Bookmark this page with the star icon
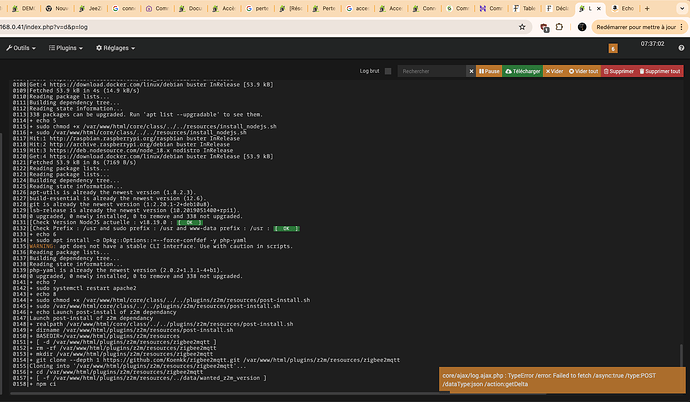690x402 pixels. point(522,27)
